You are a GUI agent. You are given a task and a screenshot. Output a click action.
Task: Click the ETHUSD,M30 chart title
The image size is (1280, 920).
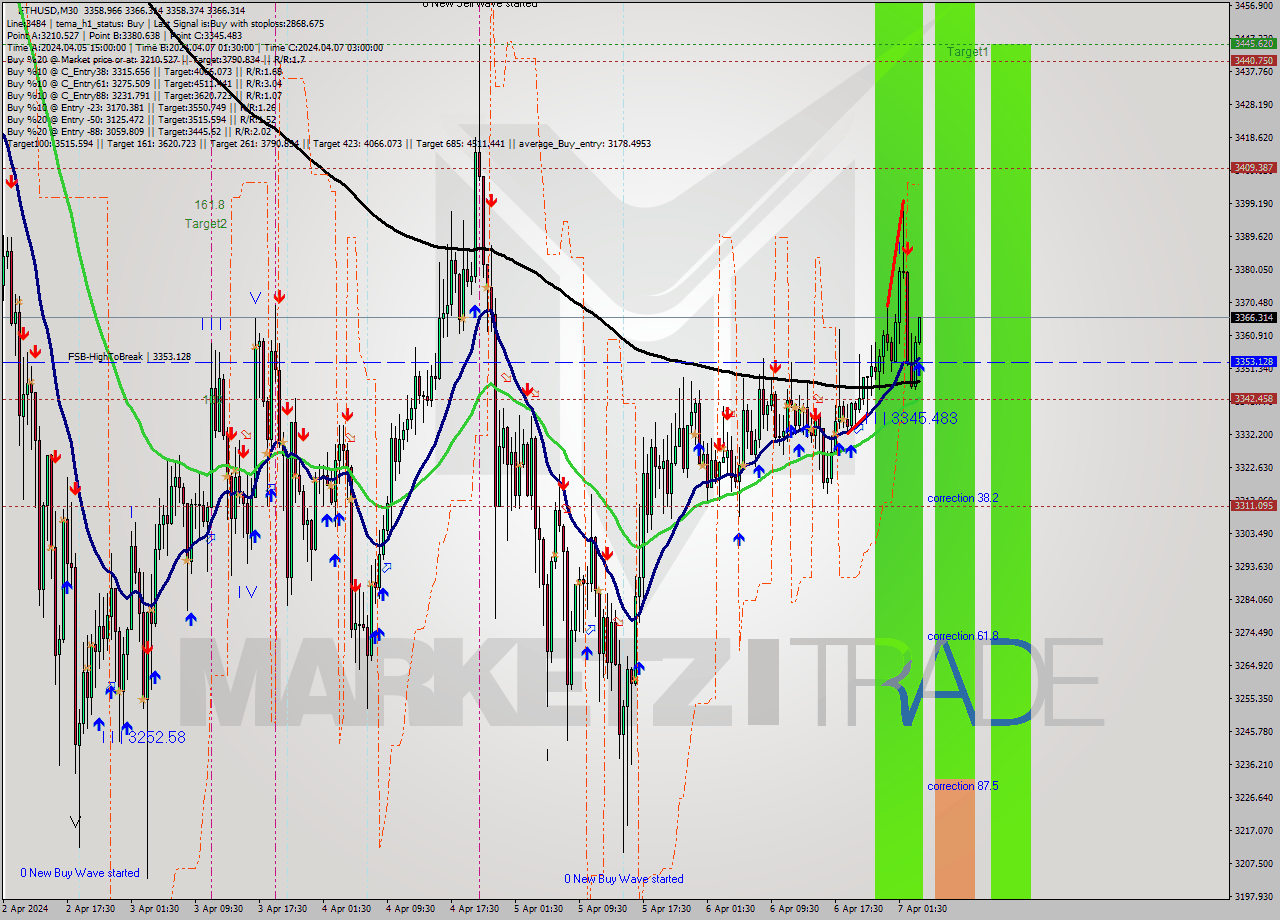tap(40, 7)
